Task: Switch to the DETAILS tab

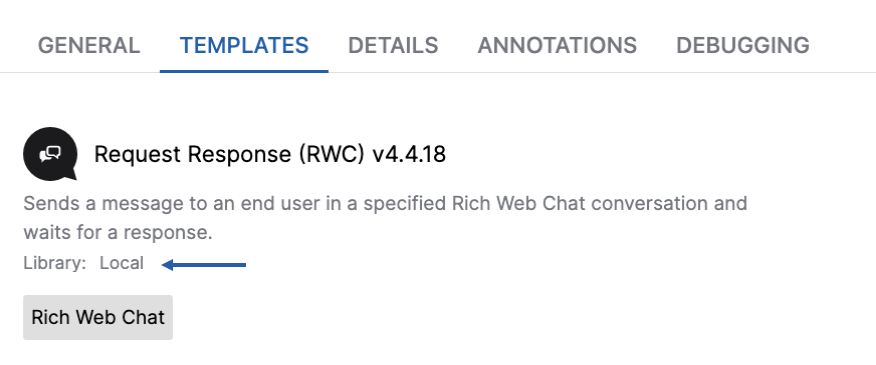Action: pos(393,45)
